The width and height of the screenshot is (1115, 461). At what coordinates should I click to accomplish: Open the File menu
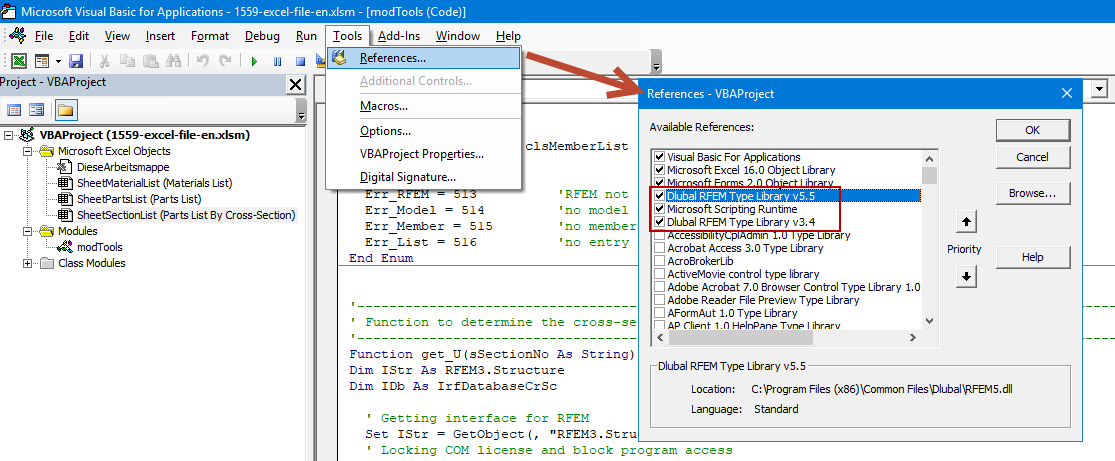pos(44,36)
